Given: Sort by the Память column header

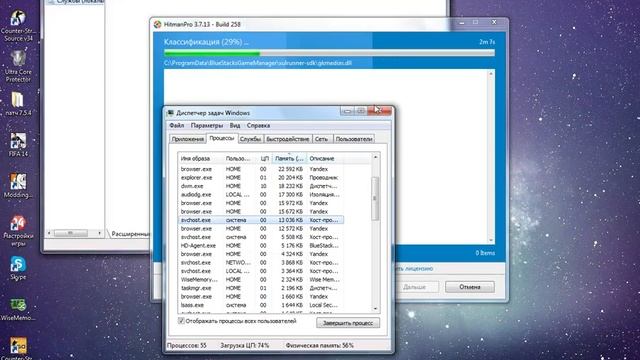Looking at the screenshot, I should coord(289,158).
